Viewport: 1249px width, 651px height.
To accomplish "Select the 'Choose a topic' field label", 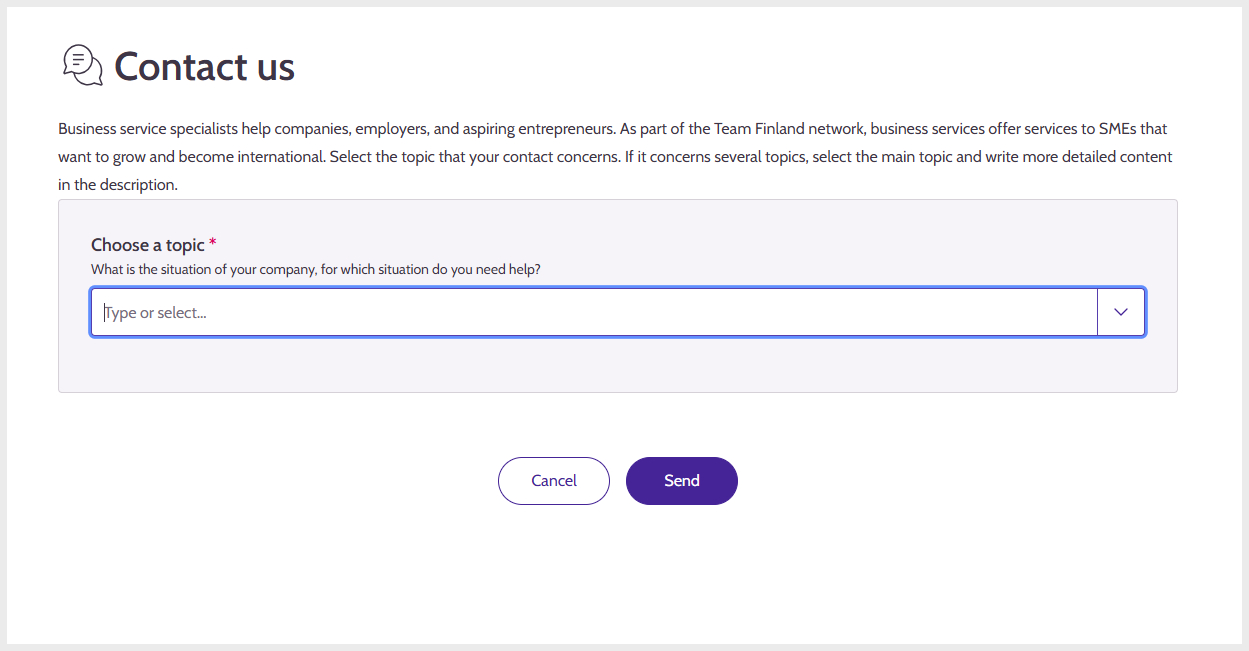I will (148, 245).
